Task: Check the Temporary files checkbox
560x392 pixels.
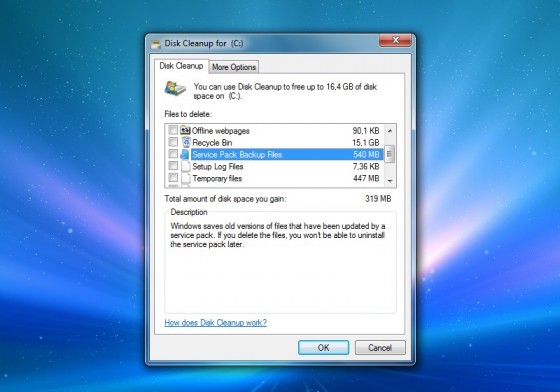Action: (173, 177)
